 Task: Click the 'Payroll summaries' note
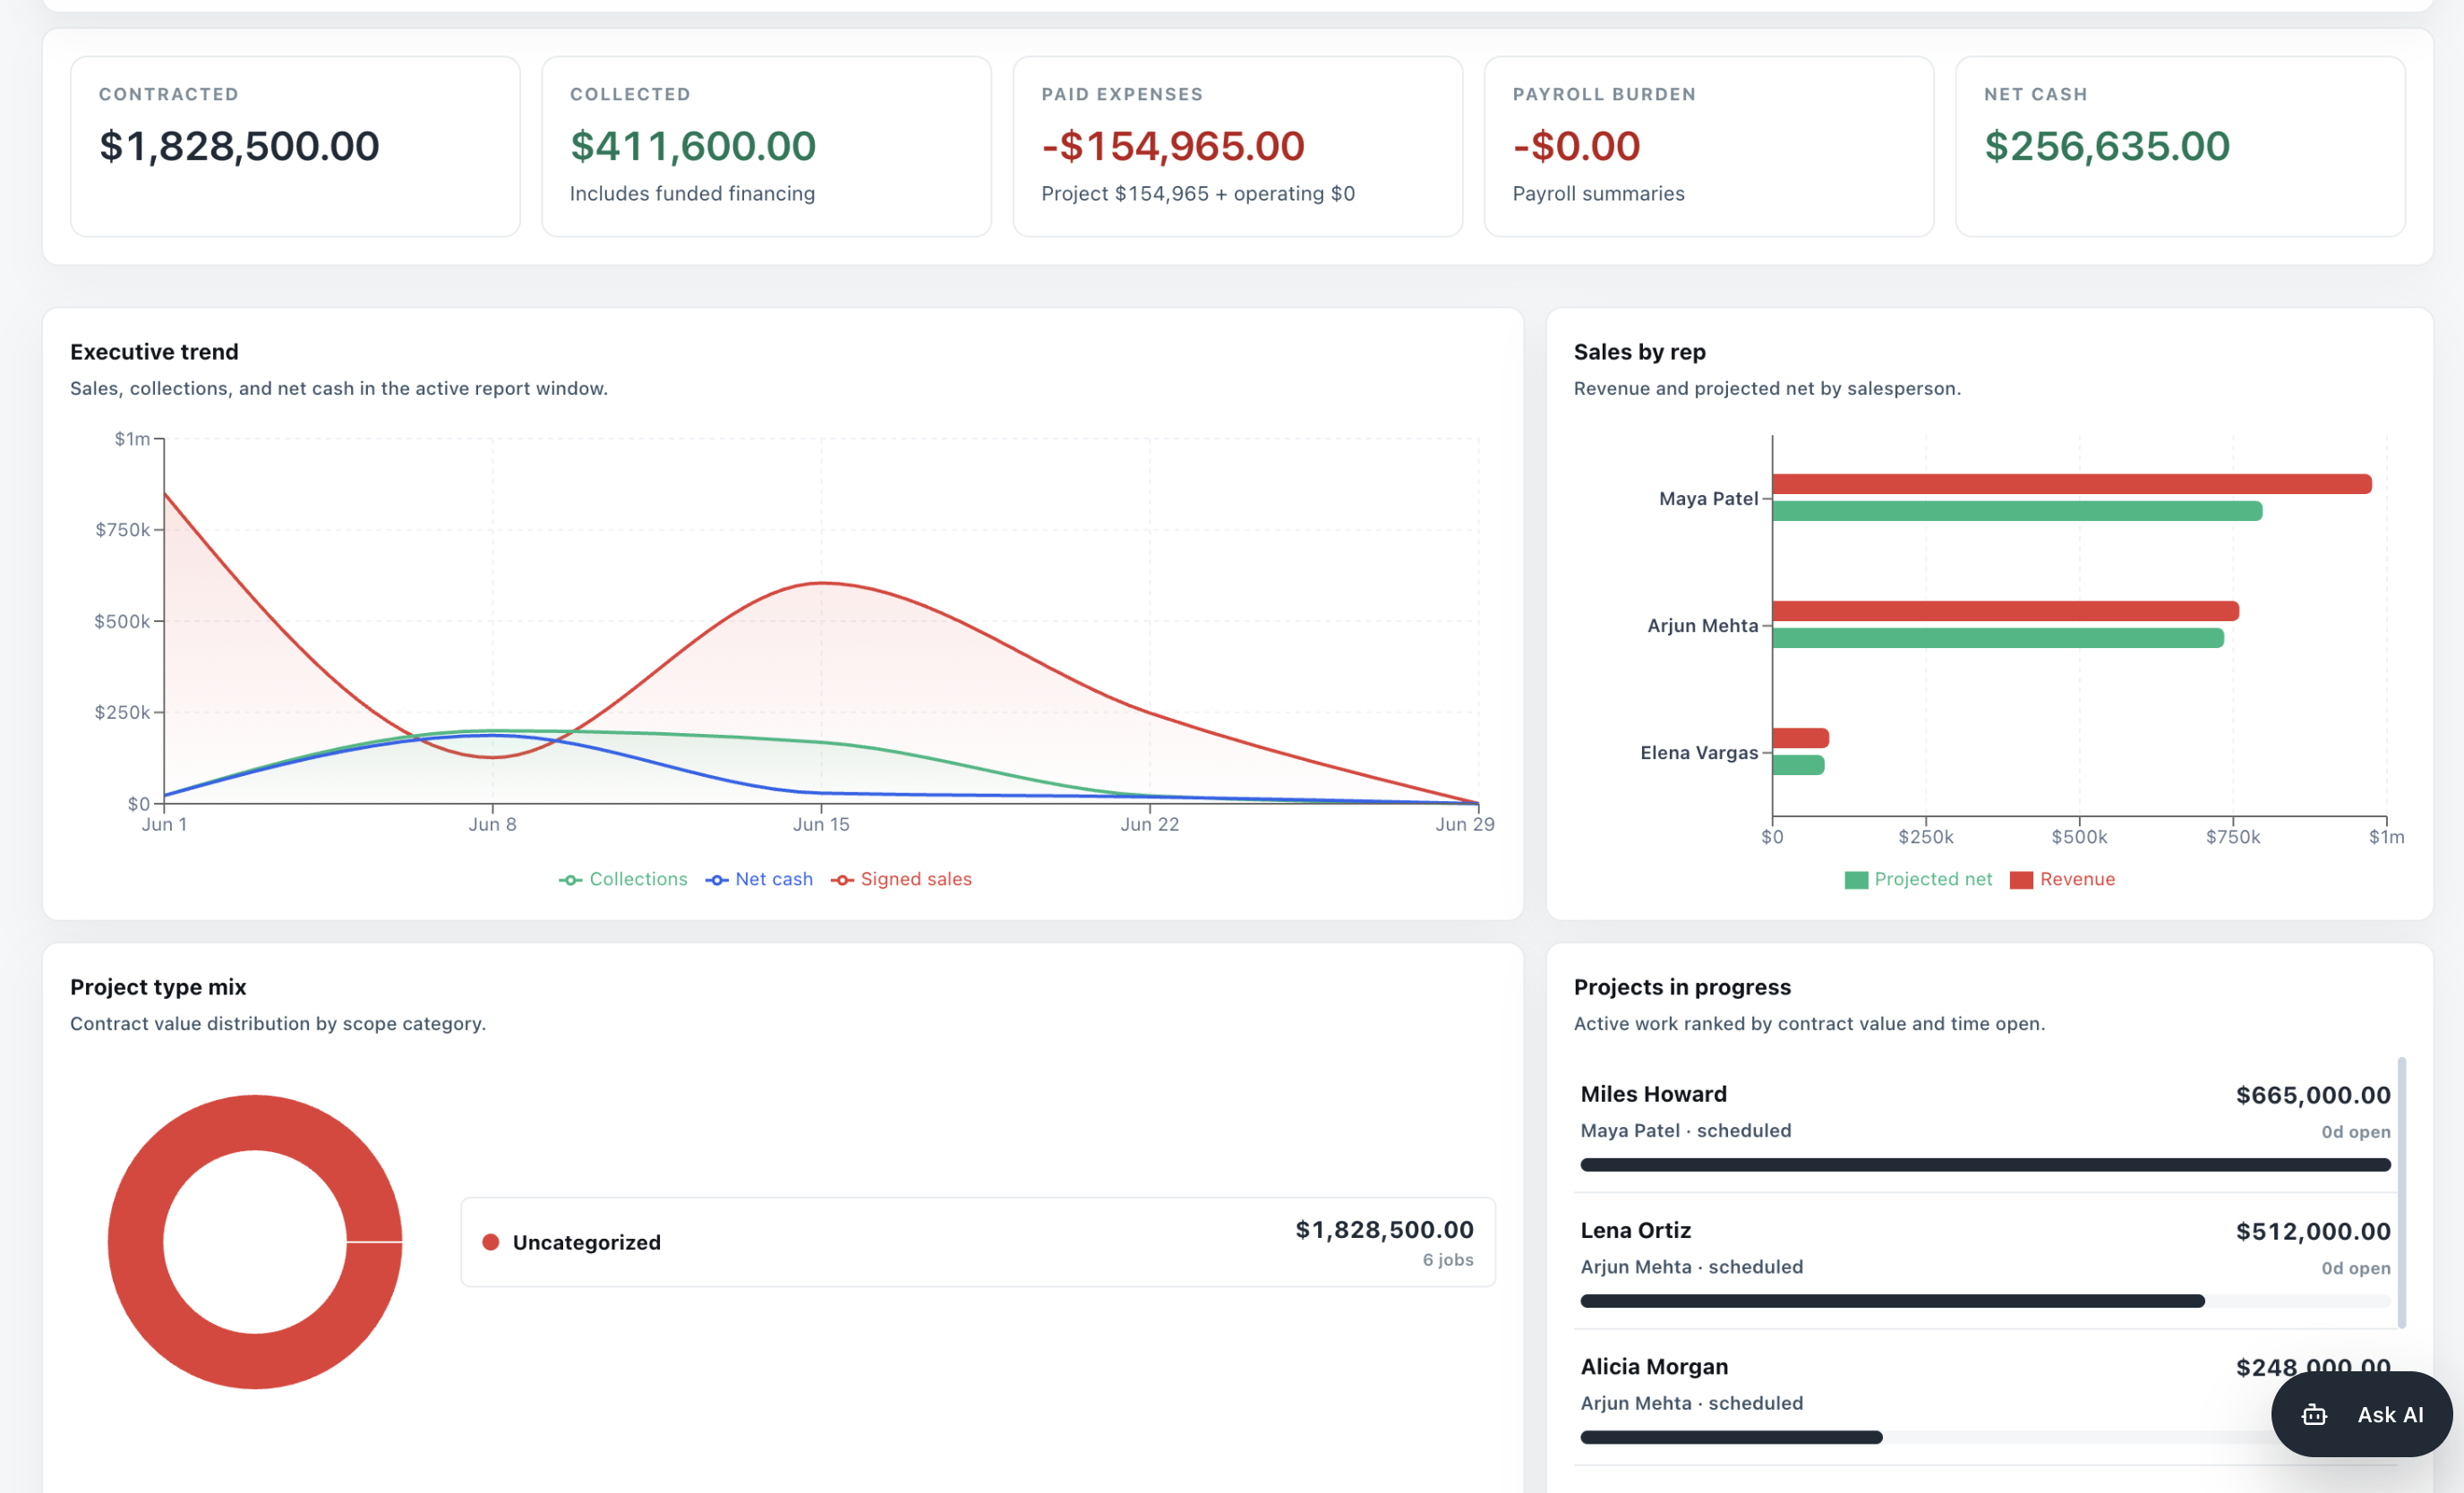(1598, 193)
